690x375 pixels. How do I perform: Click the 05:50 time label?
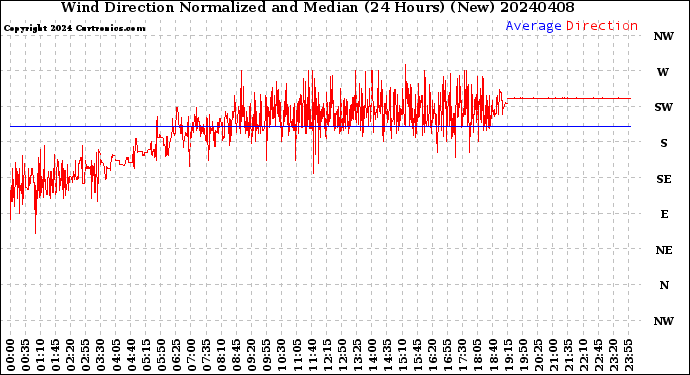pos(161,355)
